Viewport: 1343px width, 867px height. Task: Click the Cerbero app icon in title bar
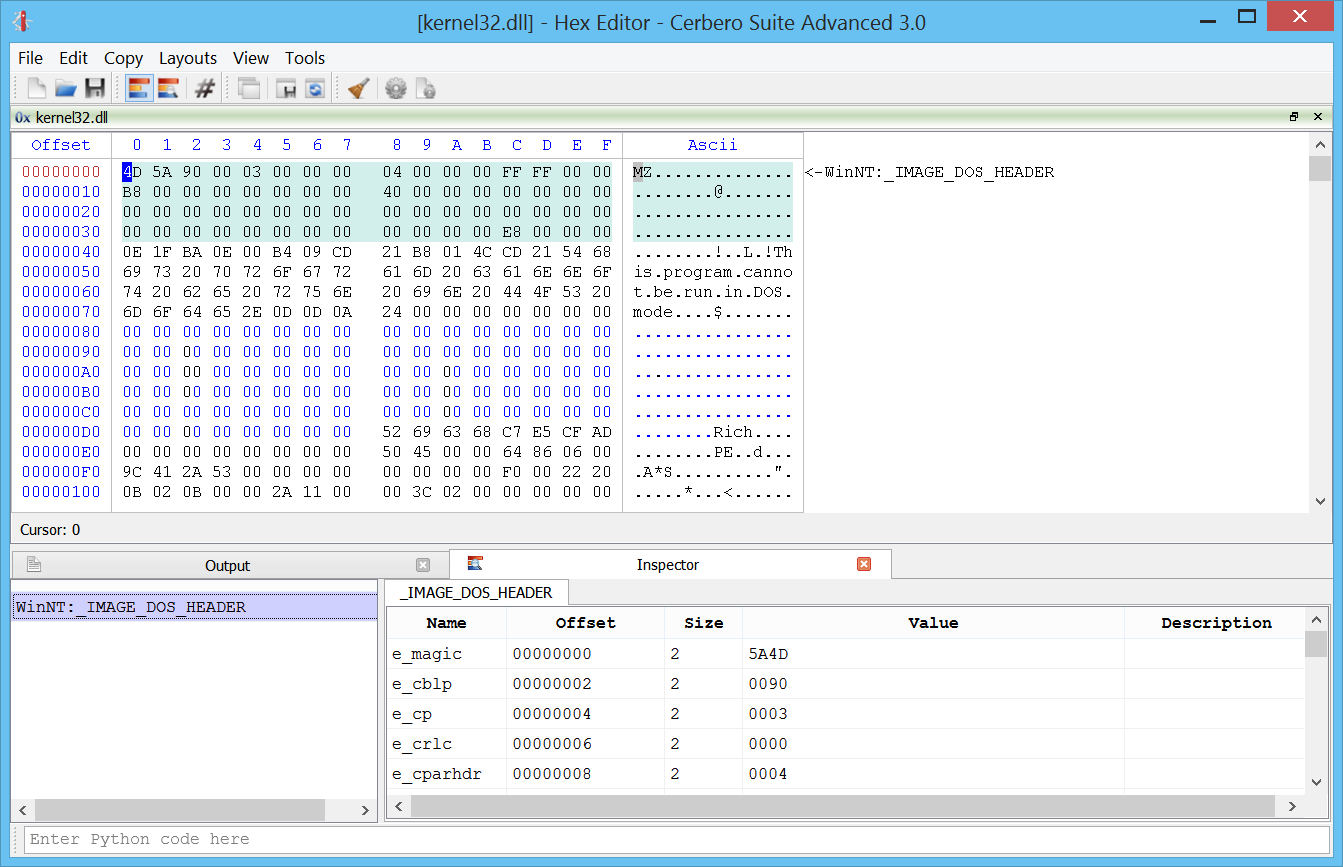(x=22, y=20)
